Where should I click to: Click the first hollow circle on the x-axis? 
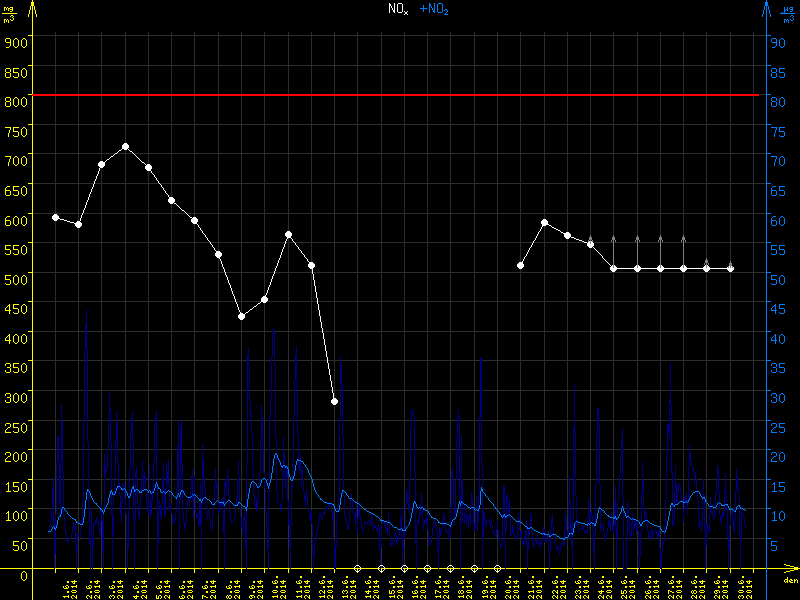(x=357, y=568)
